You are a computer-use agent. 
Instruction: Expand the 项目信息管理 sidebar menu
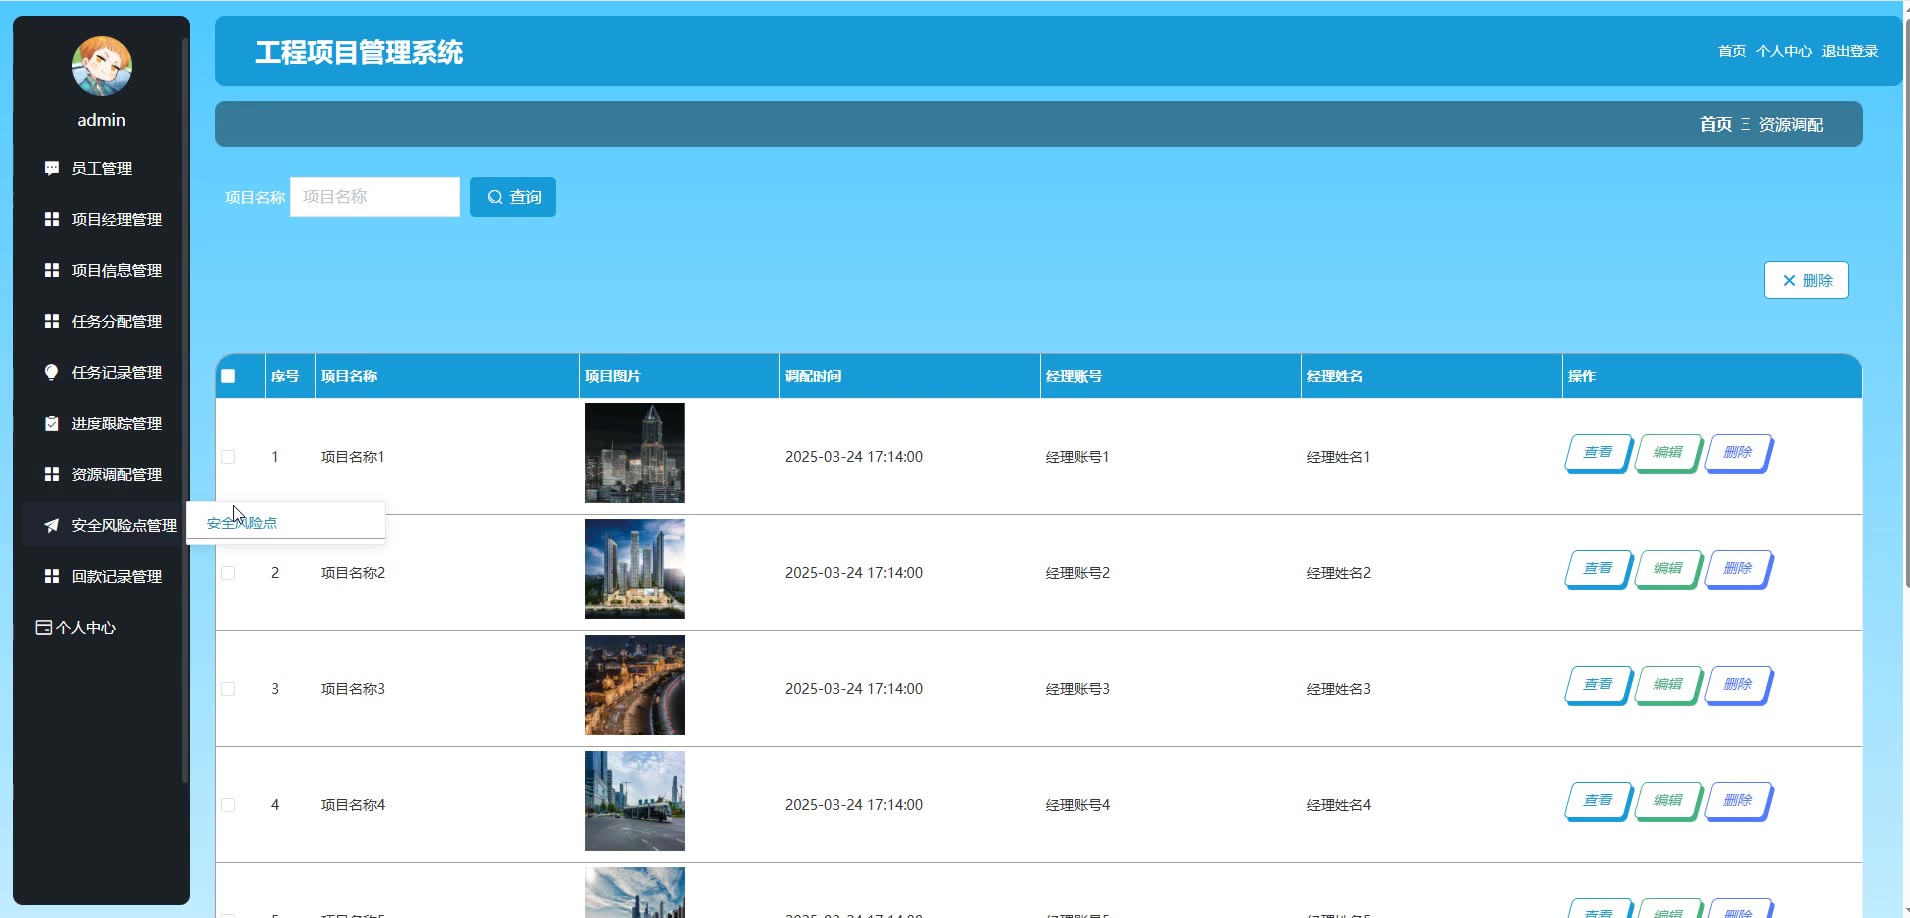coord(116,270)
